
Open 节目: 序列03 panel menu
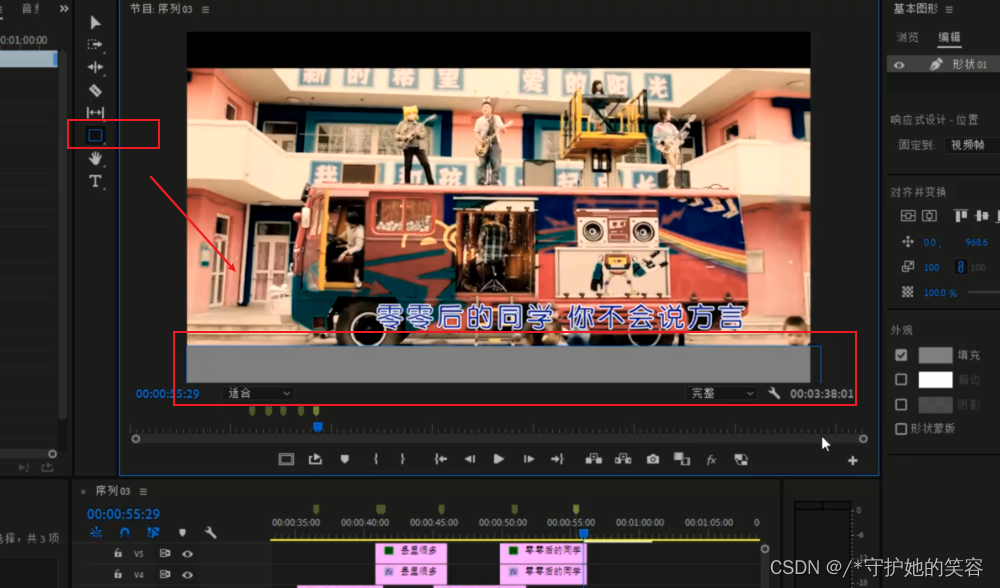click(x=205, y=10)
